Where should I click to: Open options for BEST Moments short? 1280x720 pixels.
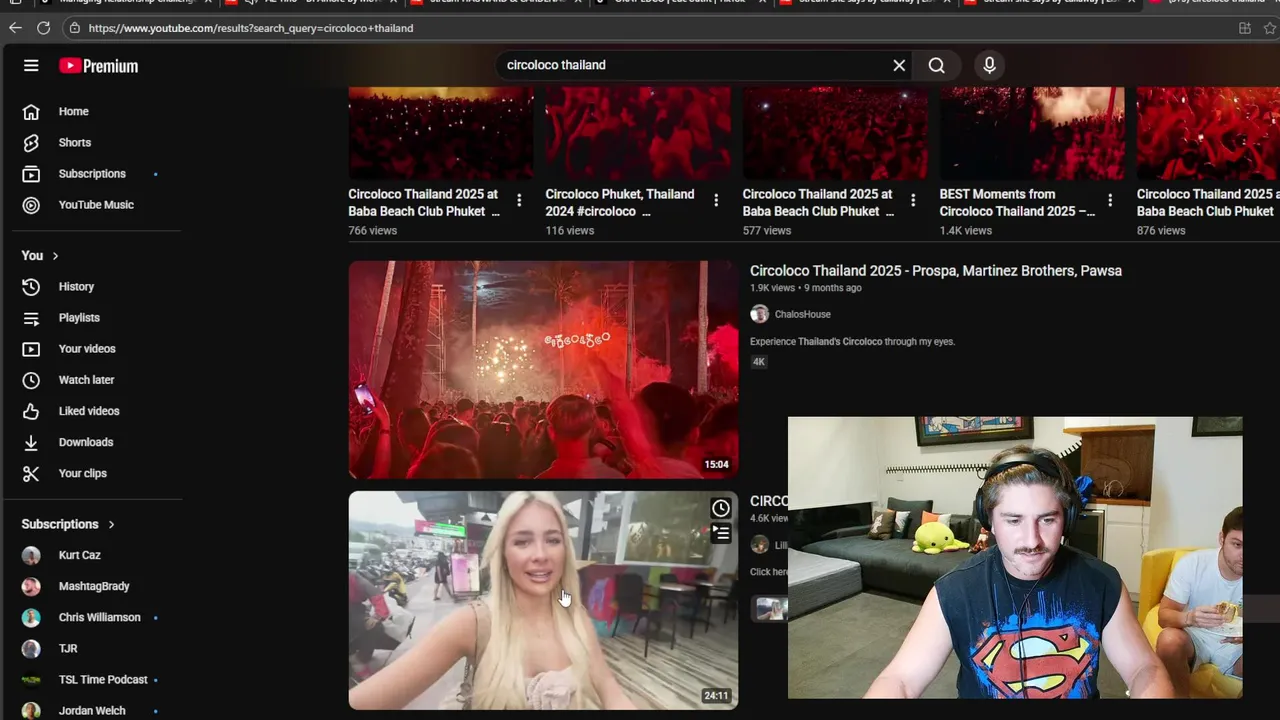click(x=1110, y=200)
